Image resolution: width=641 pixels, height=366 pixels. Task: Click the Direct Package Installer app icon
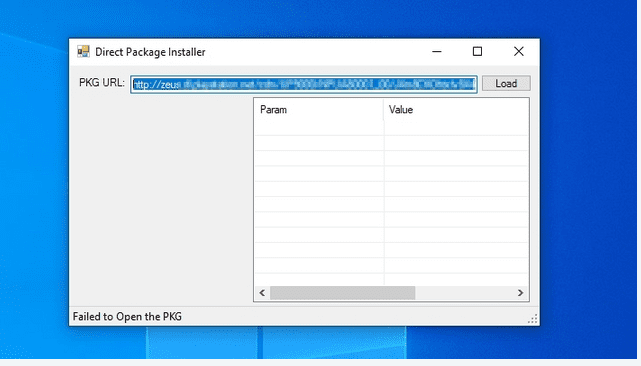(83, 52)
